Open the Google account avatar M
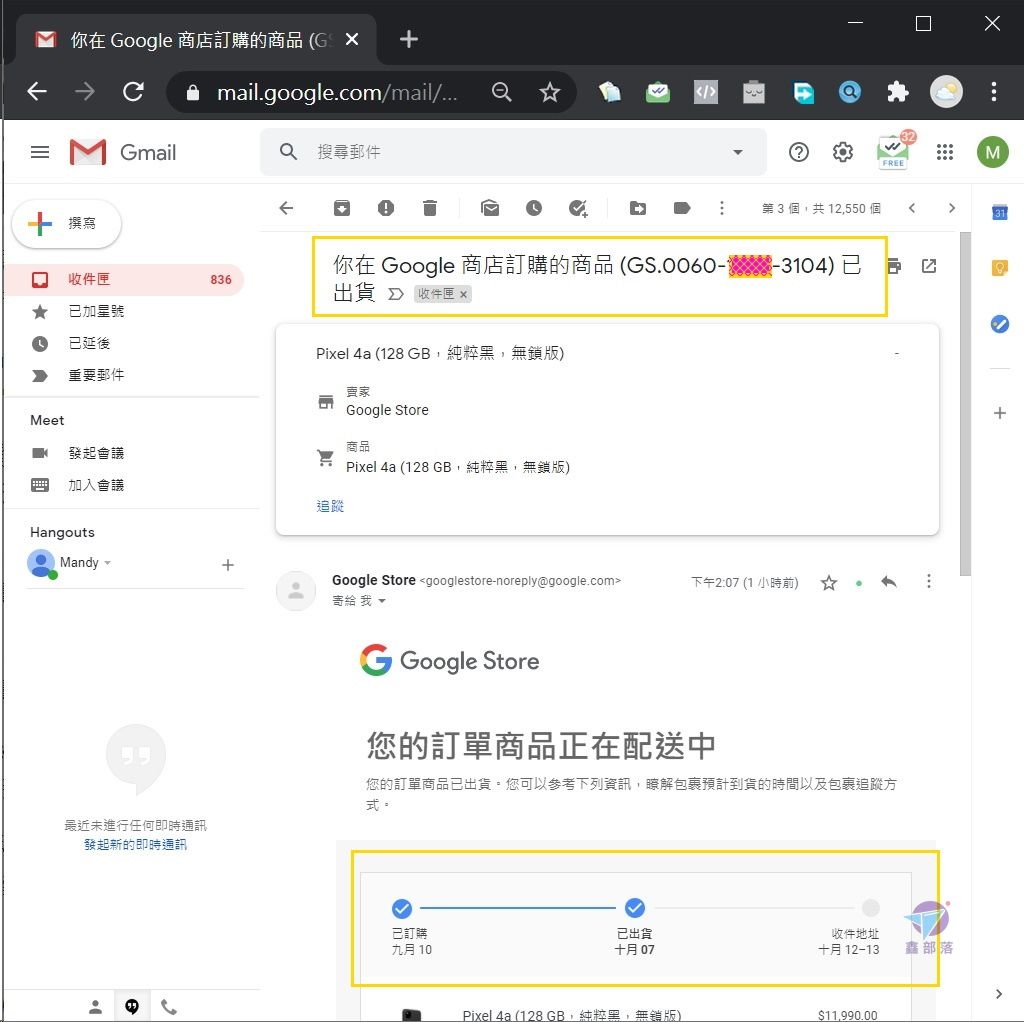The width and height of the screenshot is (1024, 1022). click(x=993, y=152)
